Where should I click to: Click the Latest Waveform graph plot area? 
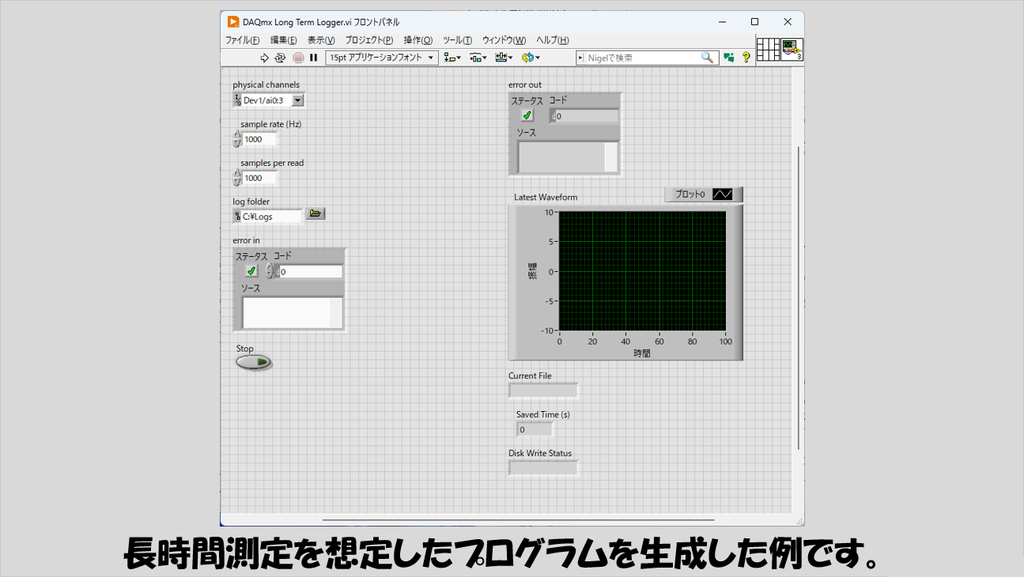(642, 271)
